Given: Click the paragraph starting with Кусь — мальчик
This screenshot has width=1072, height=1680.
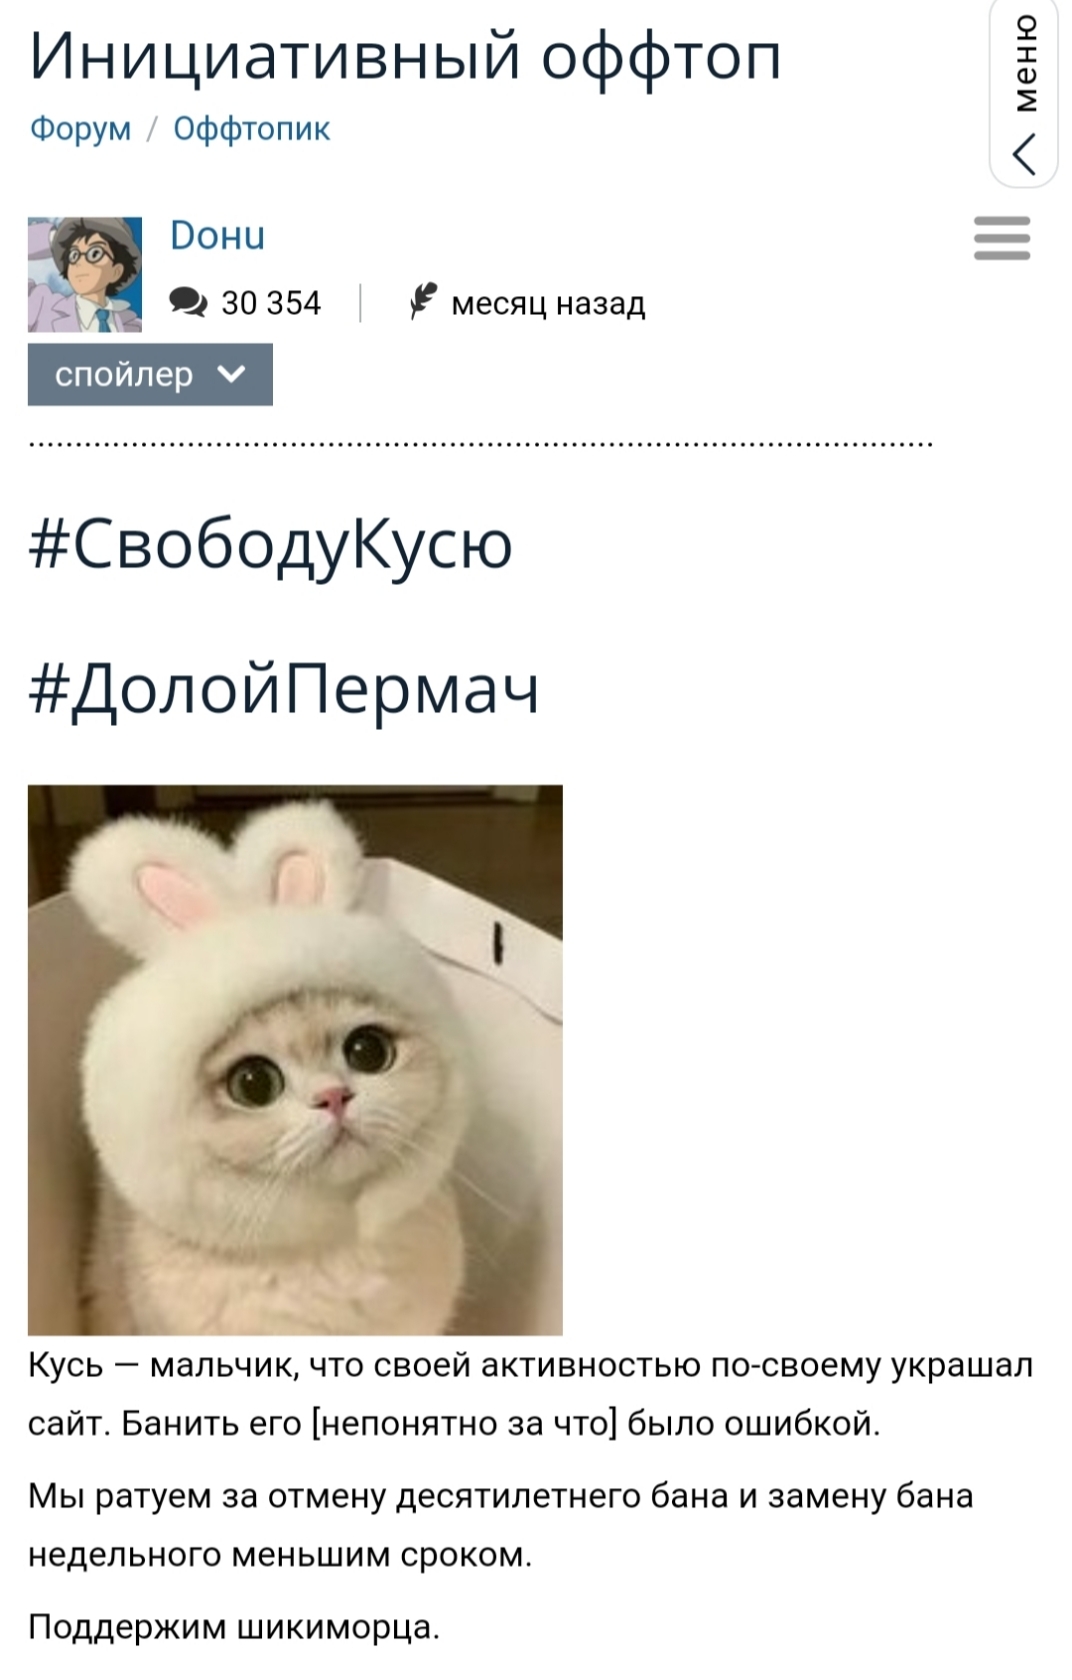Looking at the screenshot, I should tap(530, 1394).
